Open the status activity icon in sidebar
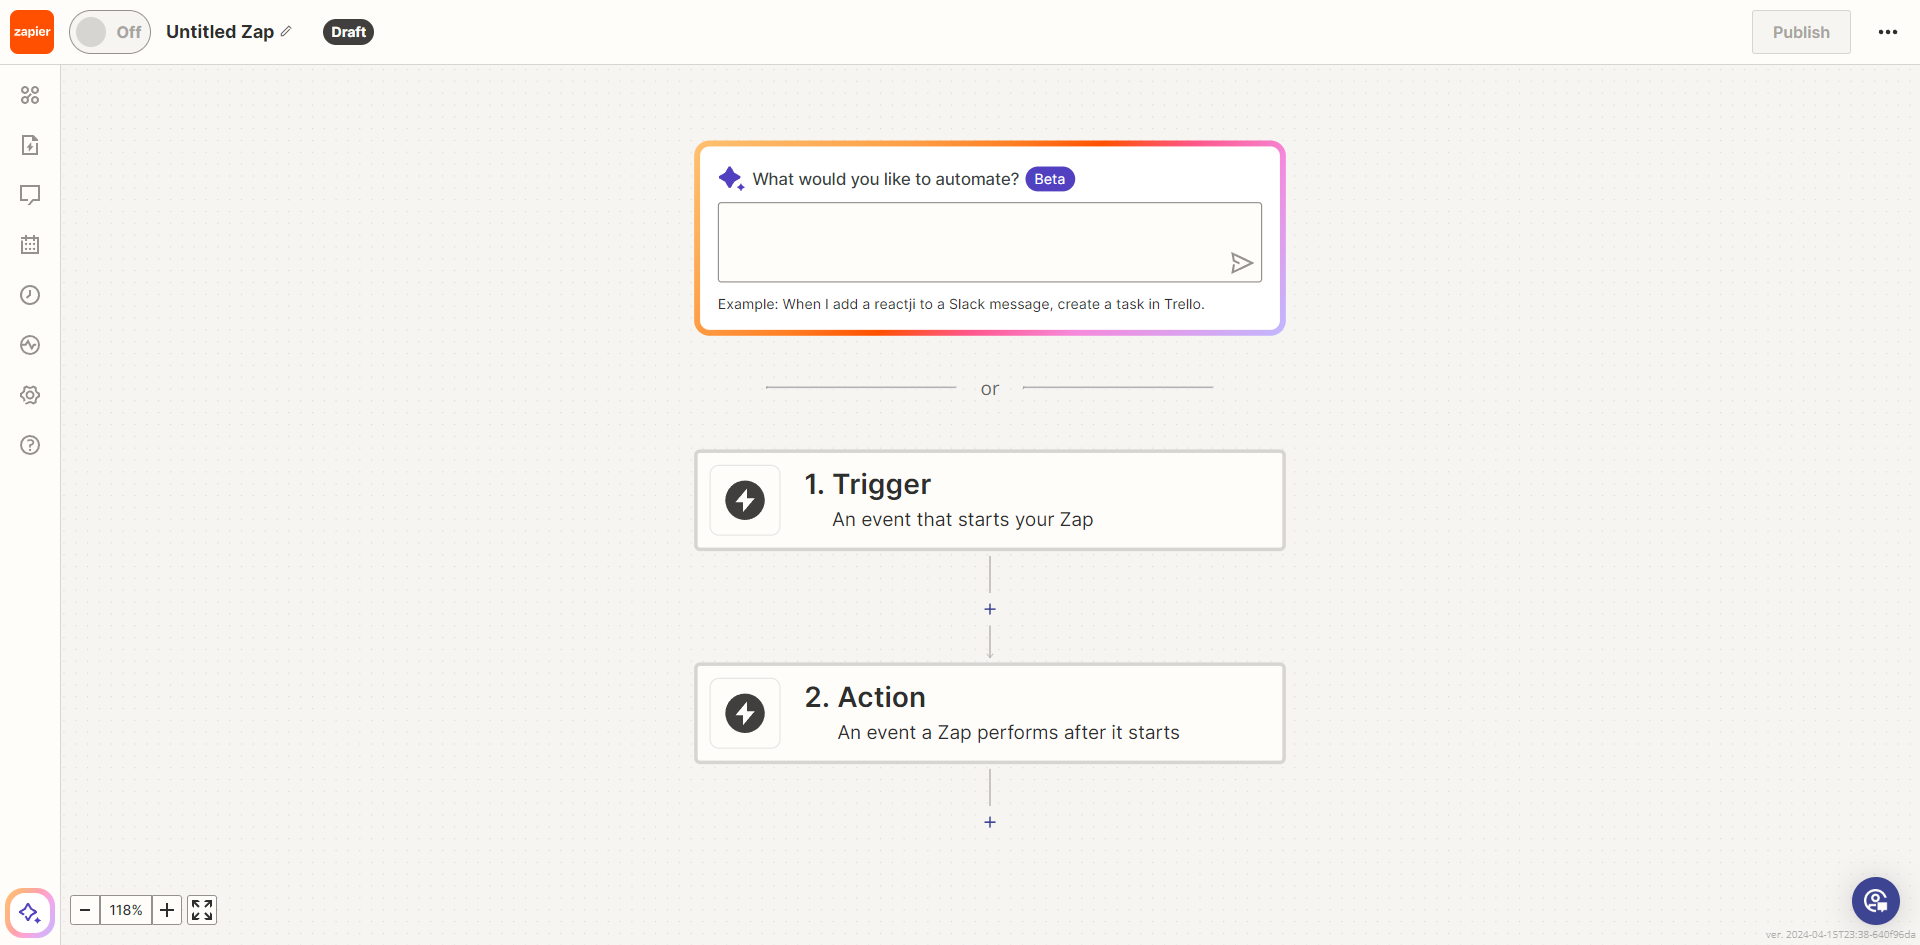 (30, 345)
